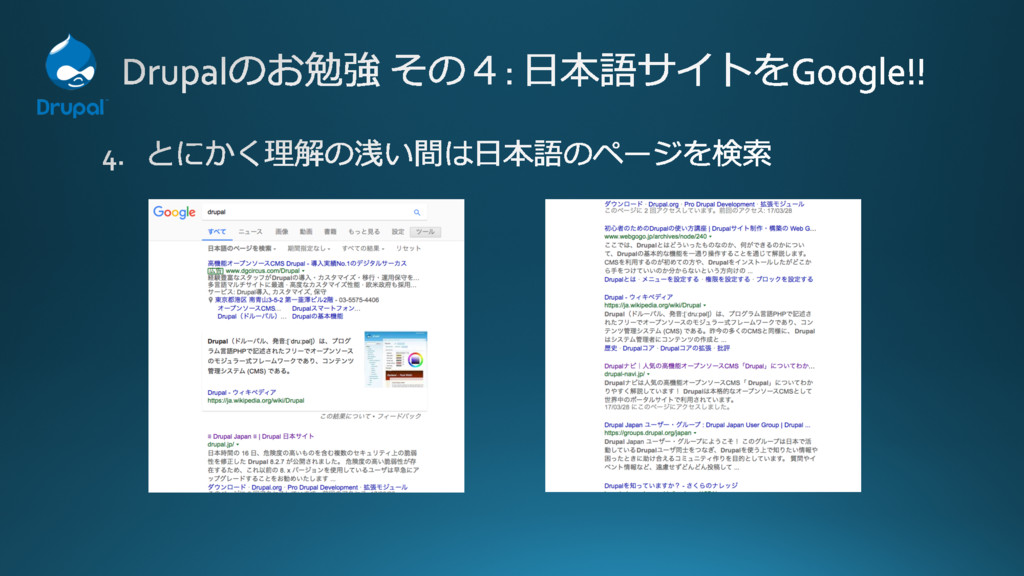Click Drupal.org sitelink in left screenshot
1024x576 pixels.
[266, 487]
